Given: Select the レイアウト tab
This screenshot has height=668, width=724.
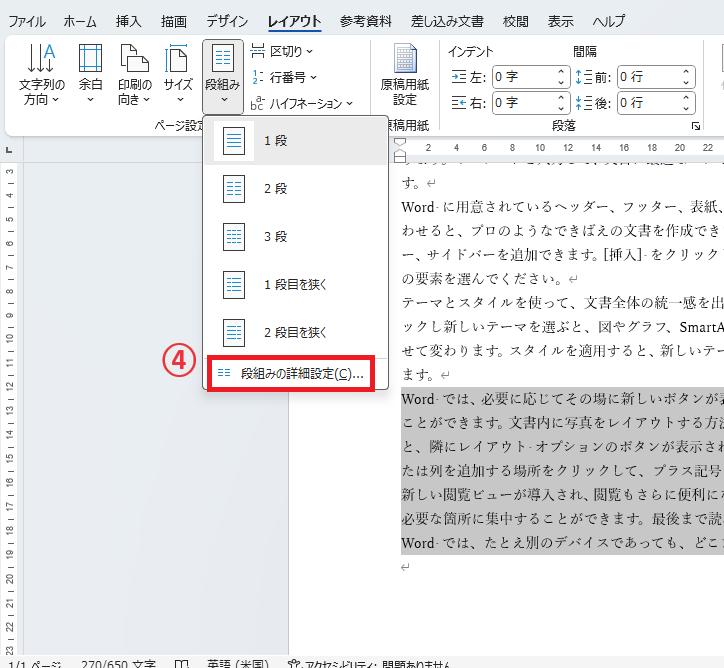Looking at the screenshot, I should 294,21.
